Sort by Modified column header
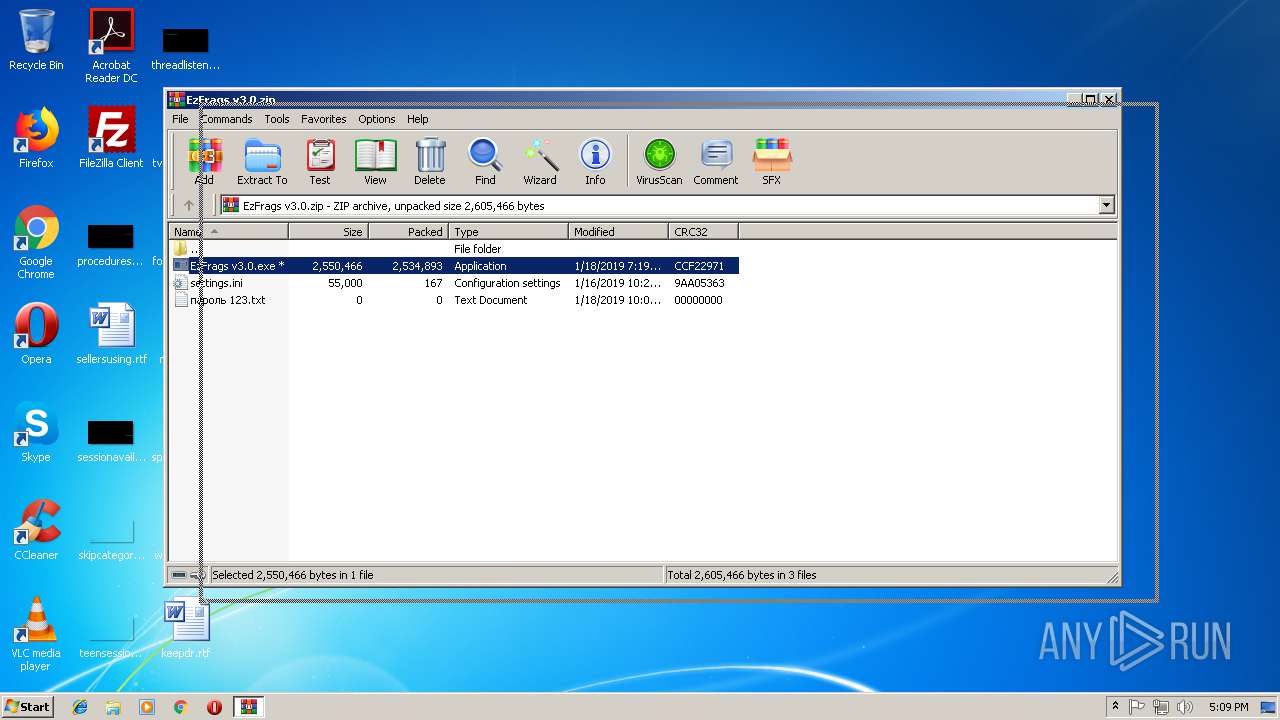This screenshot has height=720, width=1280. point(619,231)
